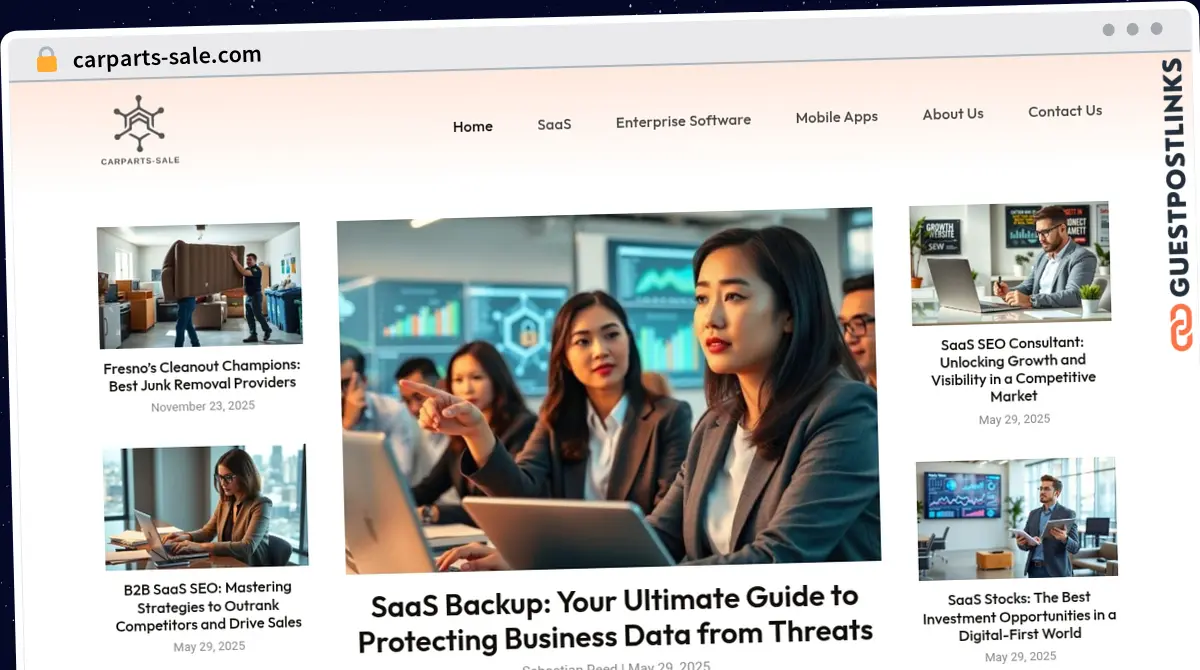This screenshot has height=670, width=1200.
Task: Click the junk removal movers thumbnail
Action: point(200,285)
